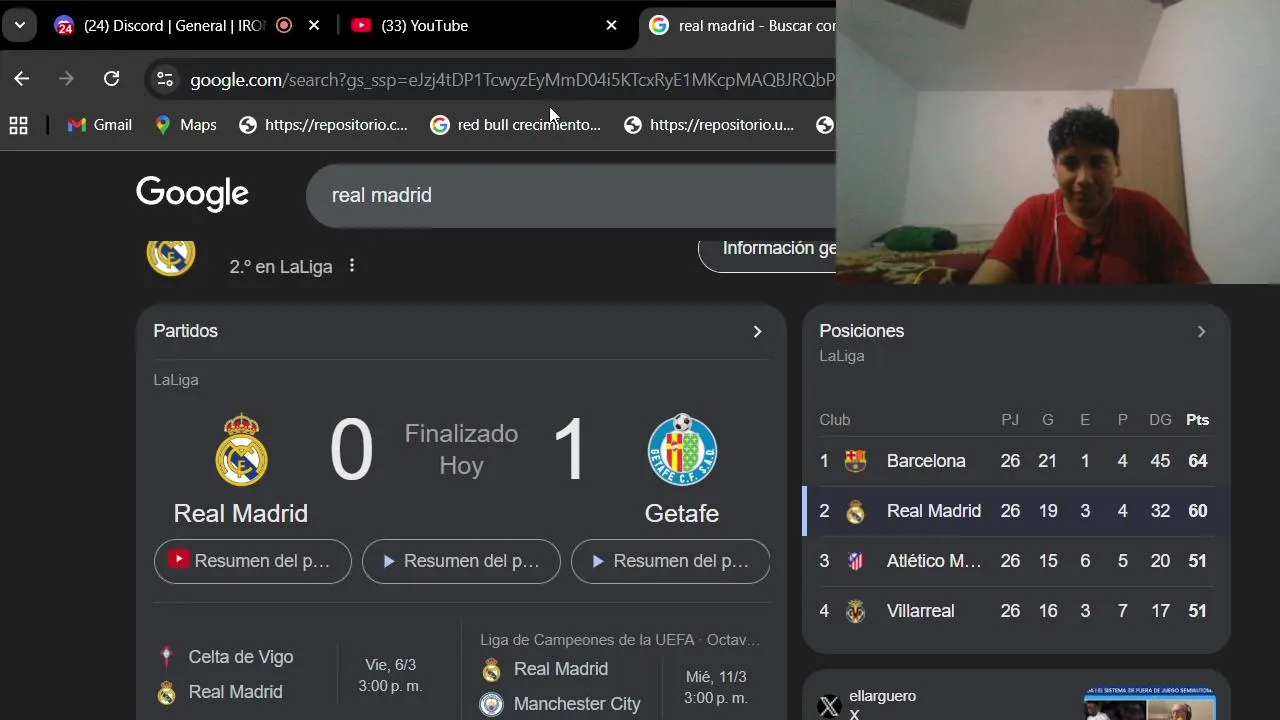The width and height of the screenshot is (1280, 720).
Task: Expand the Posiciones section arrow
Action: tap(1201, 331)
